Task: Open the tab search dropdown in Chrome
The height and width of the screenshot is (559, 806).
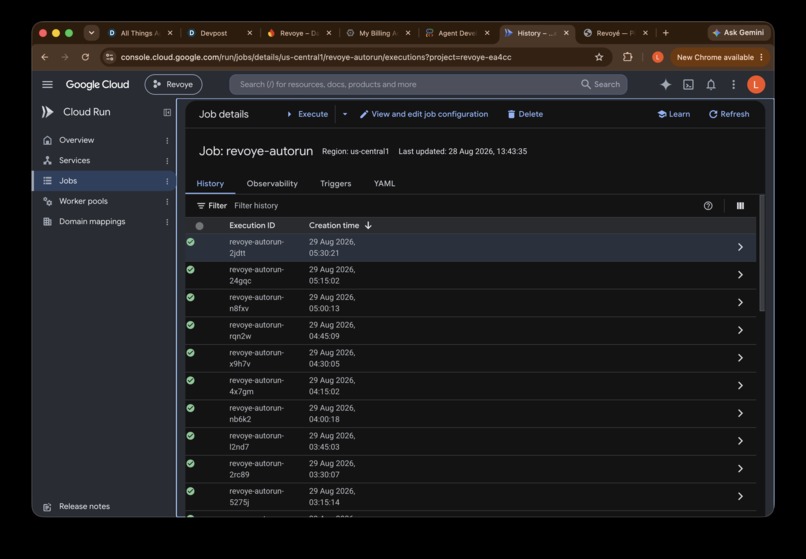Action: point(91,33)
